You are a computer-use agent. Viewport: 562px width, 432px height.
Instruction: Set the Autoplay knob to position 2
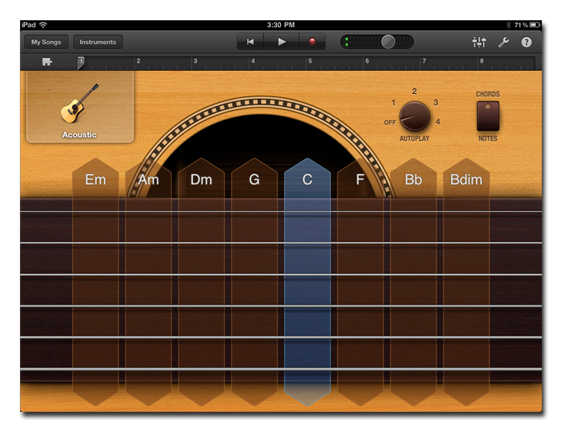pos(414,91)
